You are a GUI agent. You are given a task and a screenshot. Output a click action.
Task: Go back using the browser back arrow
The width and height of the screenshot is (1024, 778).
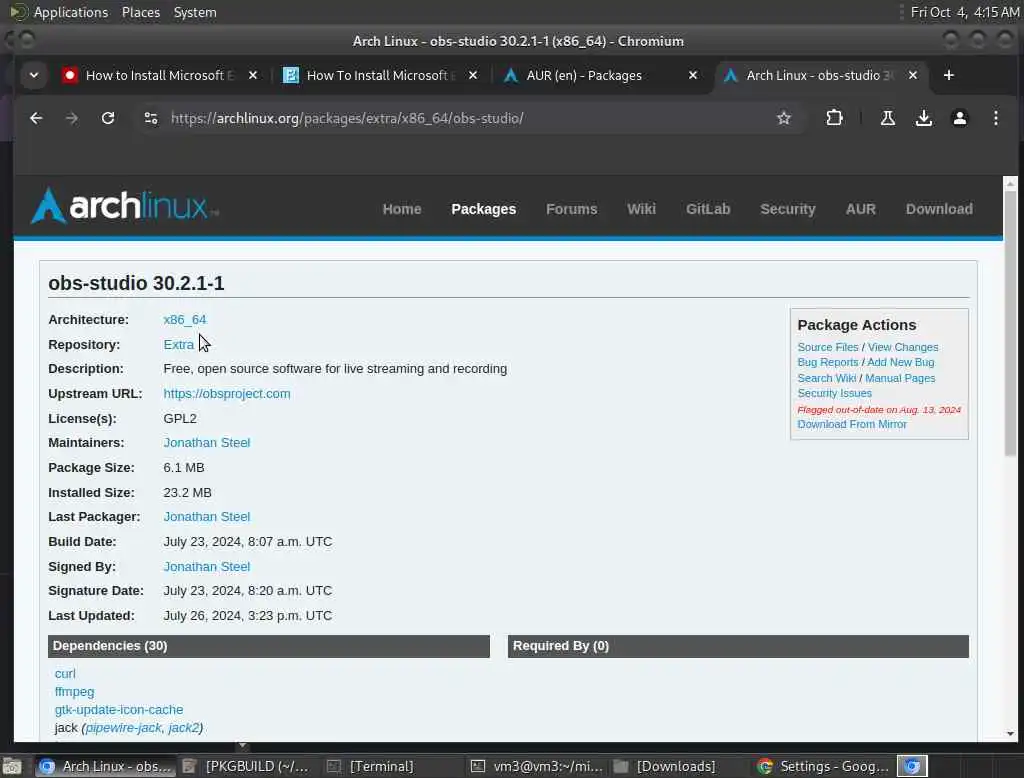[36, 118]
